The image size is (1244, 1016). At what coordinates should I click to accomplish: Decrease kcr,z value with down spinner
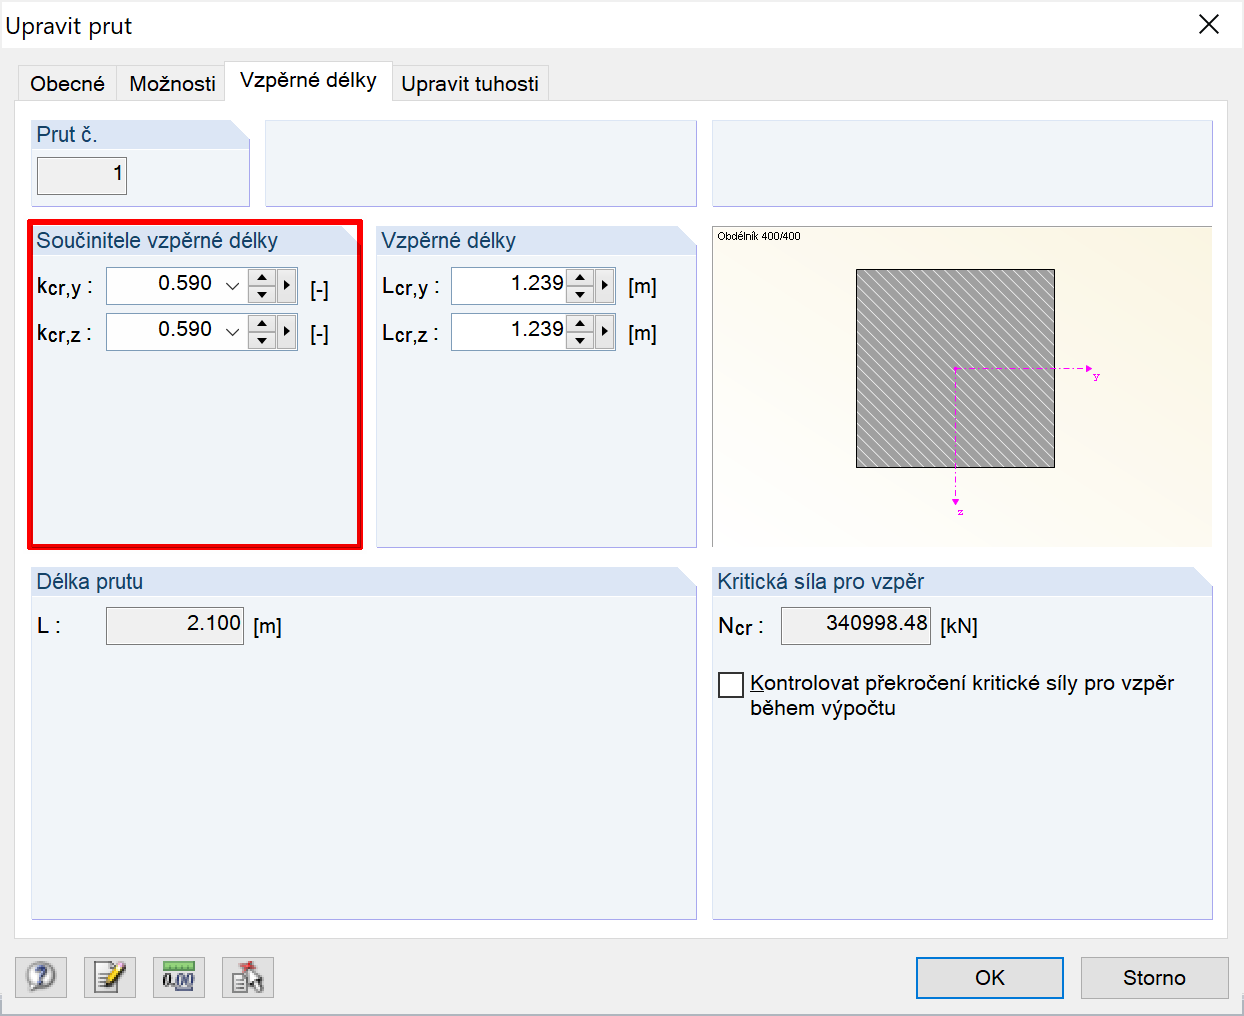262,340
